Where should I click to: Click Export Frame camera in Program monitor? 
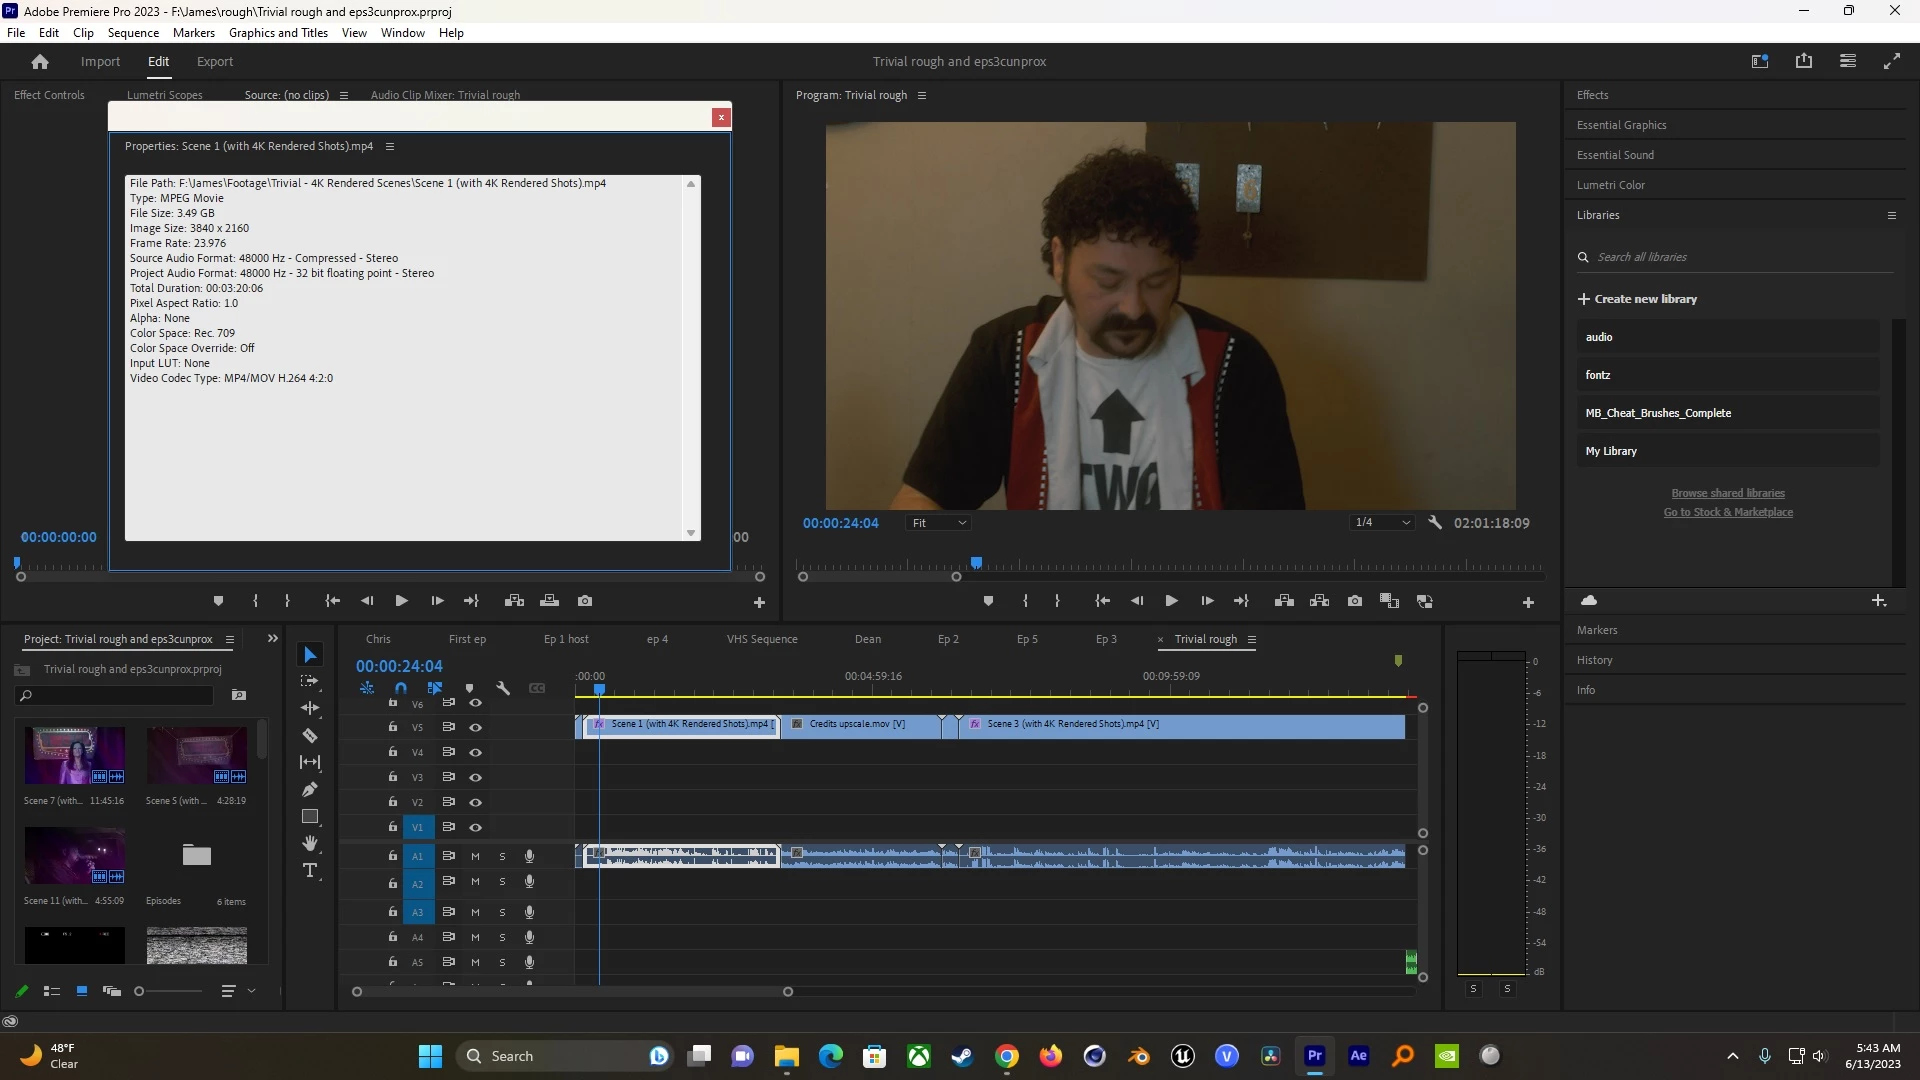(1354, 601)
